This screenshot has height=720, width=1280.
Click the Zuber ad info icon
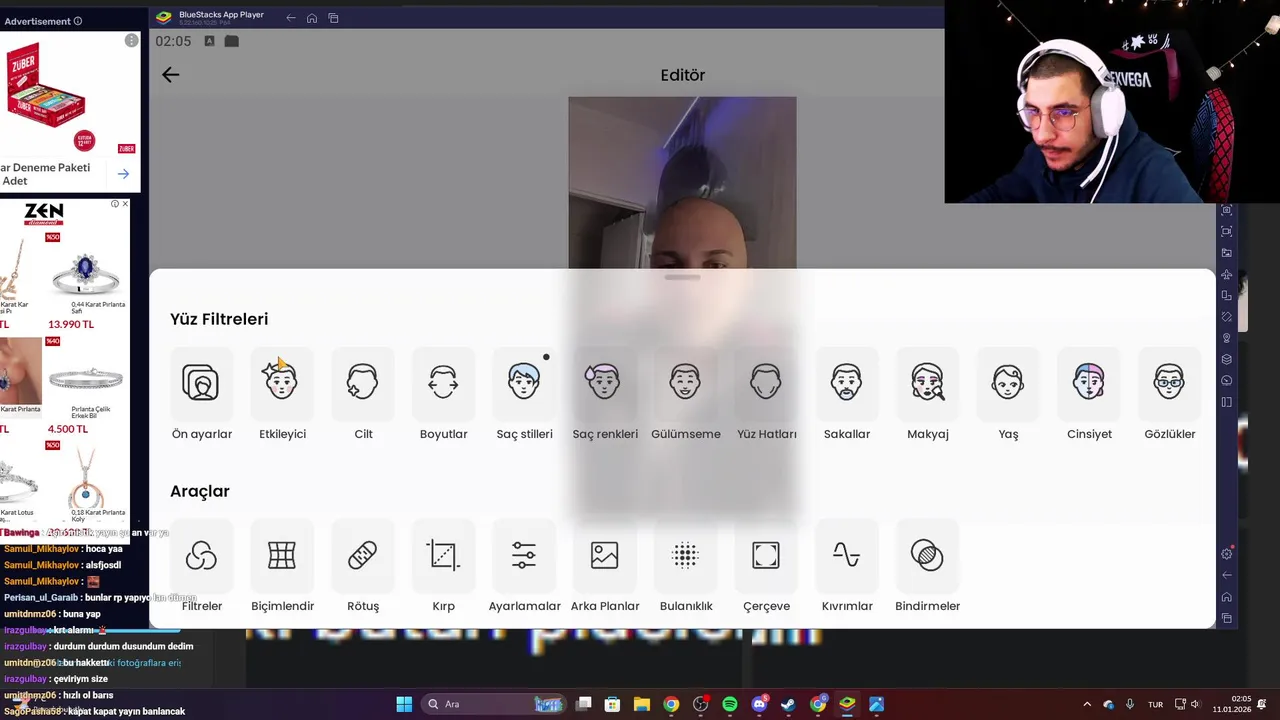click(131, 41)
